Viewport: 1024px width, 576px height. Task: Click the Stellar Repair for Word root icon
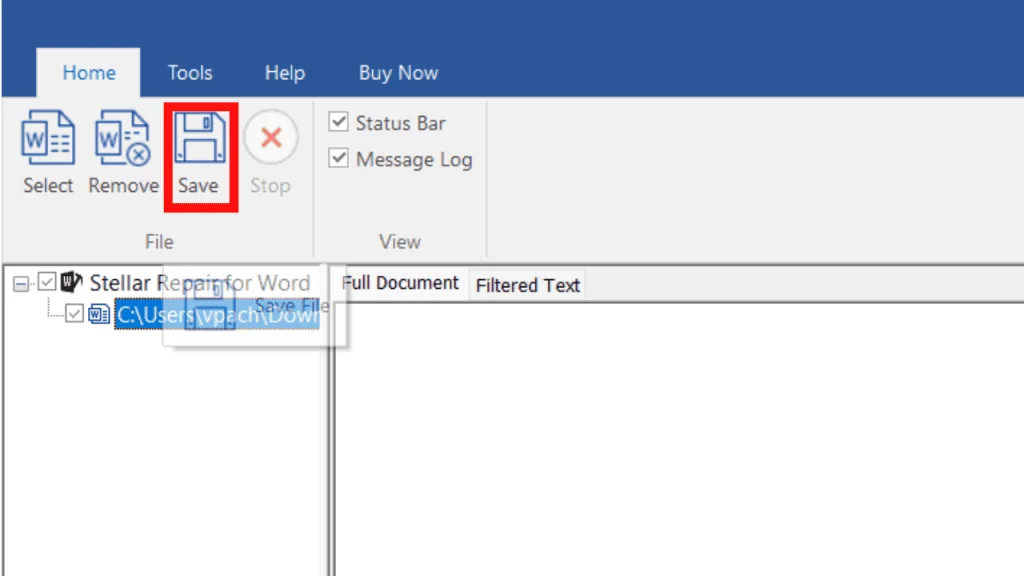pos(68,283)
